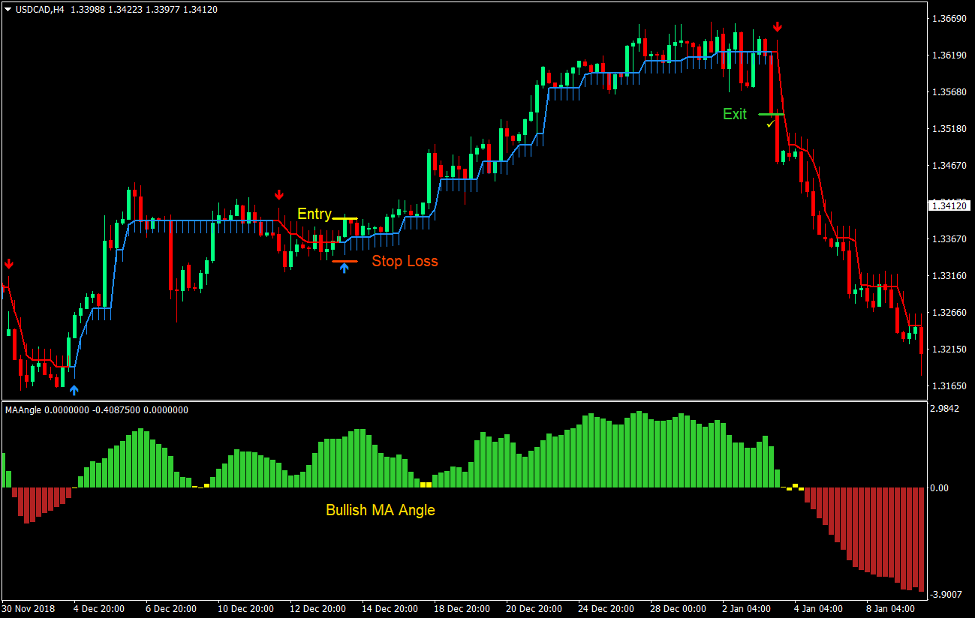The width and height of the screenshot is (977, 618).
Task: Click the red down arrow near the Entry label
Action: [279, 193]
